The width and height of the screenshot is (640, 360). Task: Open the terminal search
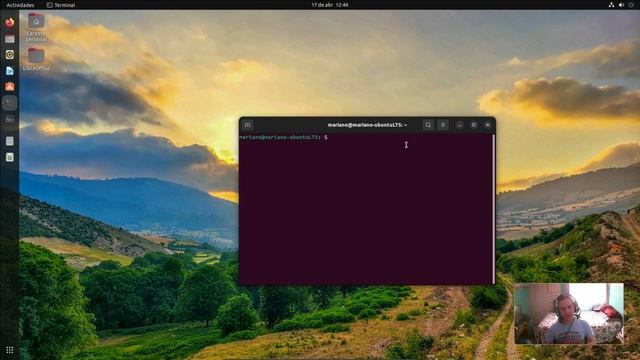[x=428, y=125]
